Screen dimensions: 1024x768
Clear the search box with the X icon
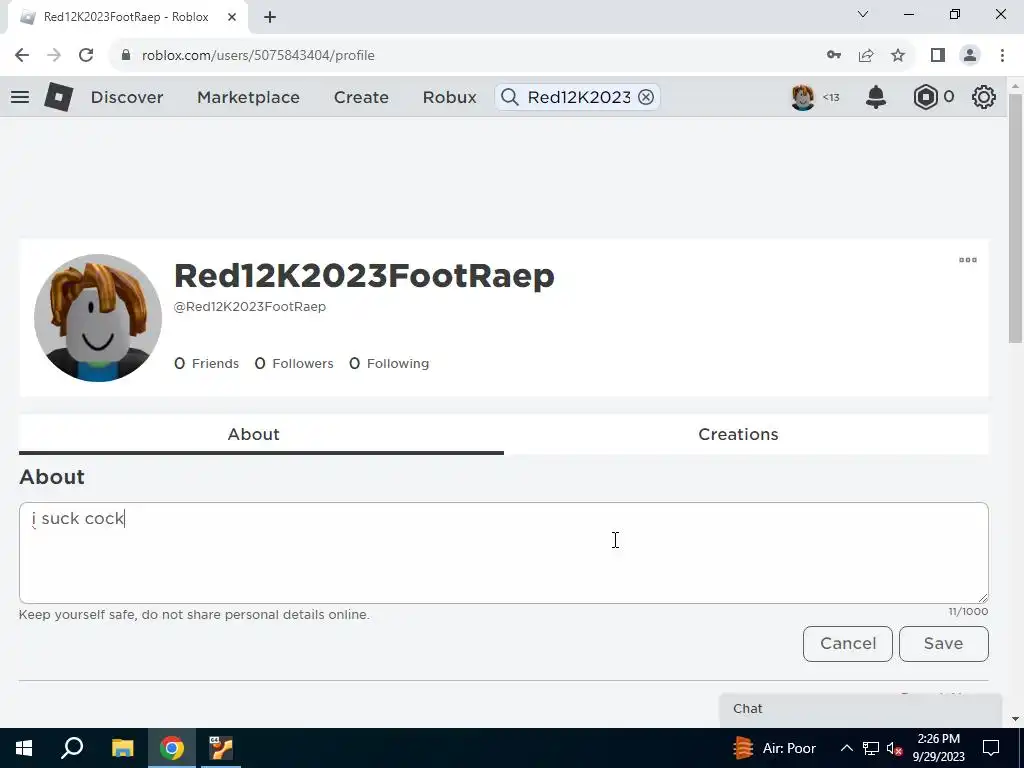click(x=646, y=97)
